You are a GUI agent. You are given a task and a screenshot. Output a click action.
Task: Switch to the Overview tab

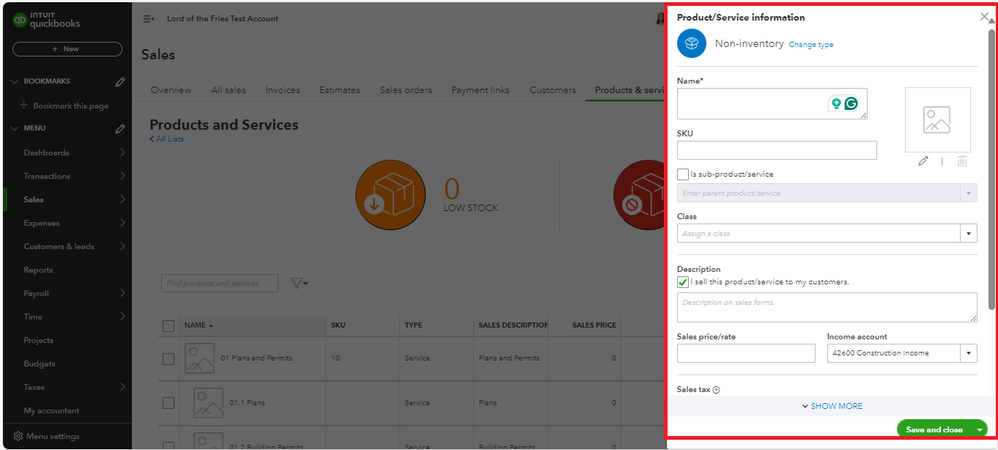171,90
